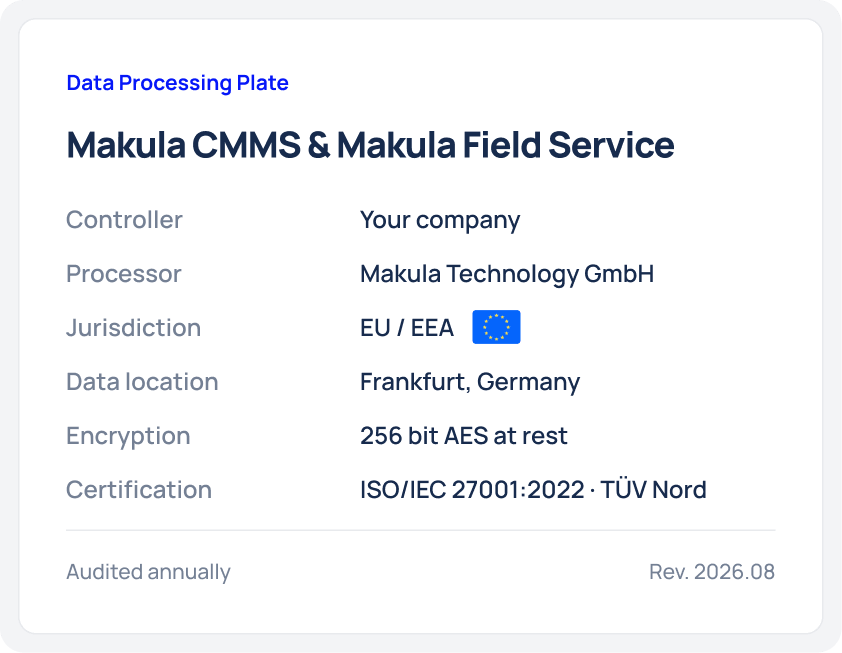Screen dimensions: 842x653
Task: Select Makula Technology GmbH text
Action: 507,274
